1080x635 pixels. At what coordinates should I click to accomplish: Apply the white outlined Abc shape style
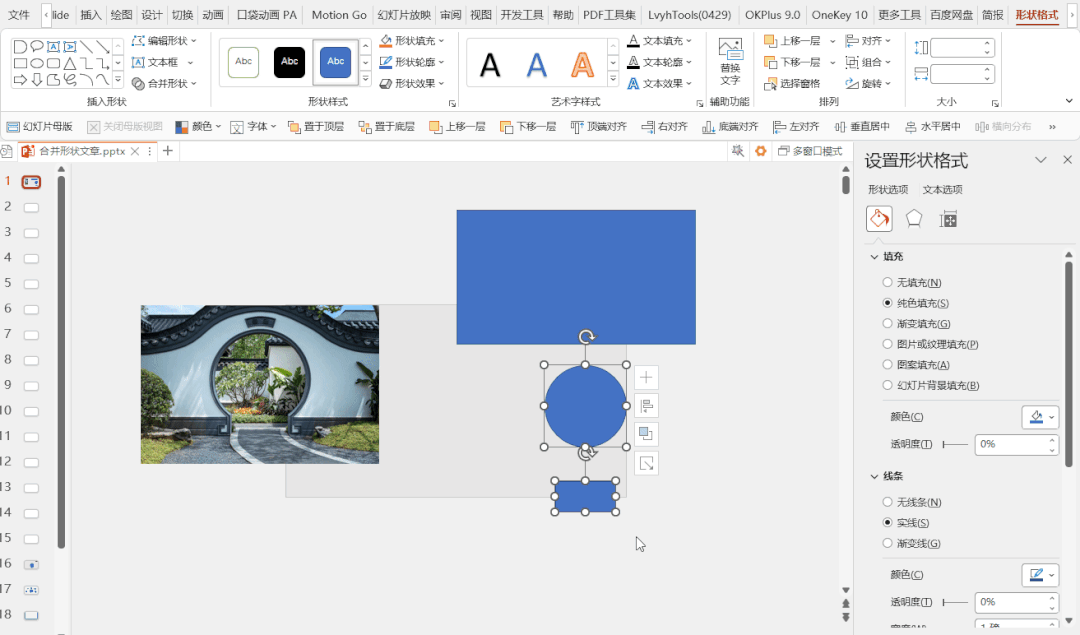click(244, 62)
